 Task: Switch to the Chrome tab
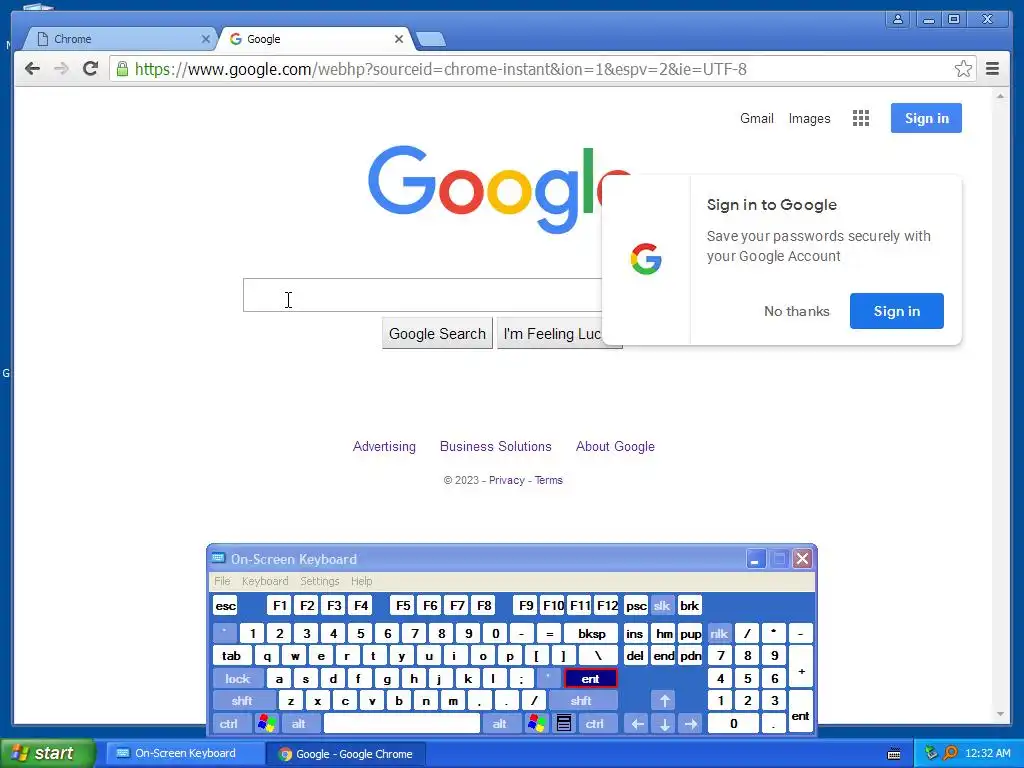(118, 39)
